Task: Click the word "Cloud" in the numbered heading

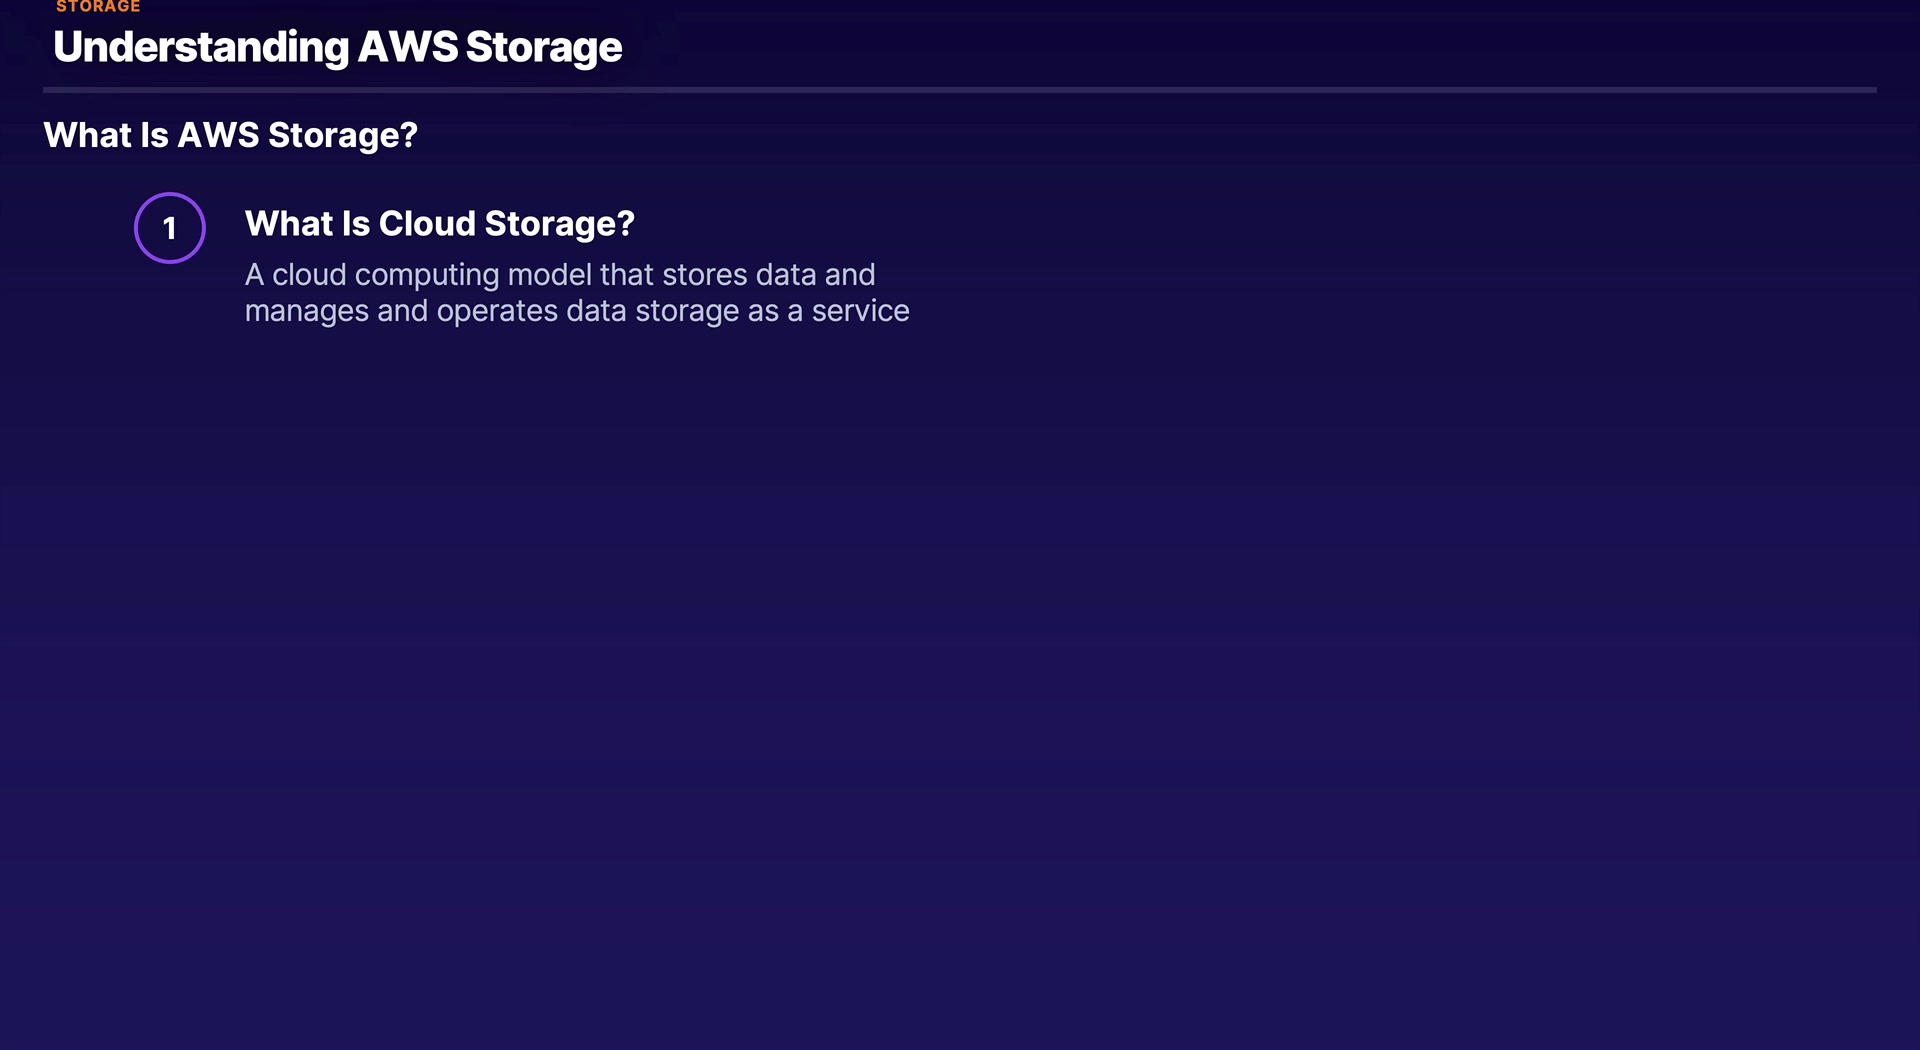Action: pos(427,223)
